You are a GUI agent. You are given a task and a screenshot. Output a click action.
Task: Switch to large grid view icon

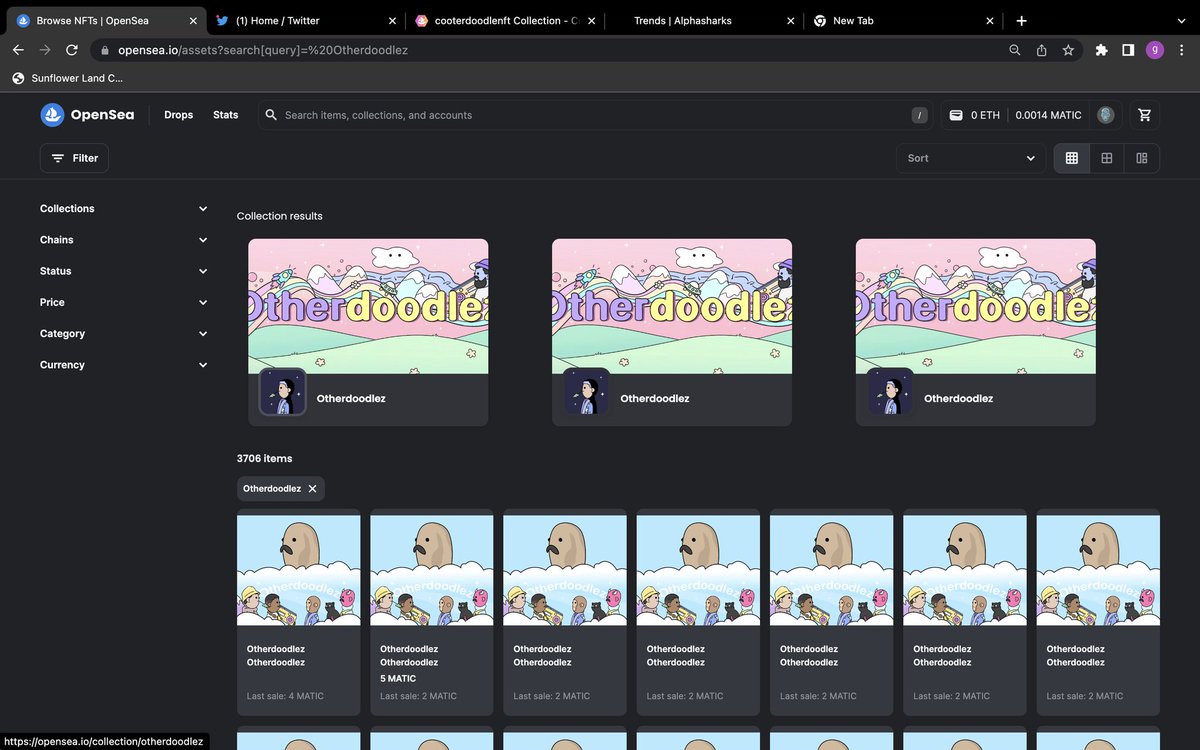pos(1107,158)
